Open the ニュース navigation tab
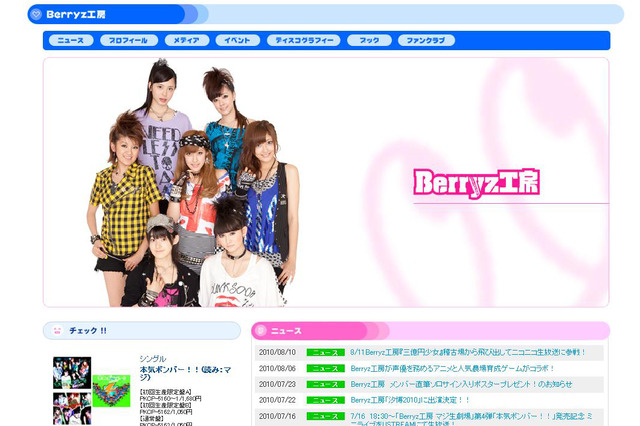Screen dimensions: 640x426 coord(71,40)
